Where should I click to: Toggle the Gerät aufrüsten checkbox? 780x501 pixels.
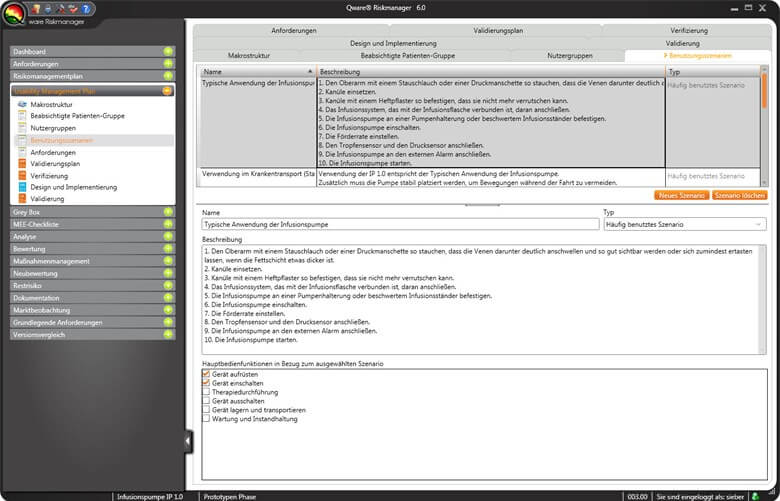click(206, 374)
